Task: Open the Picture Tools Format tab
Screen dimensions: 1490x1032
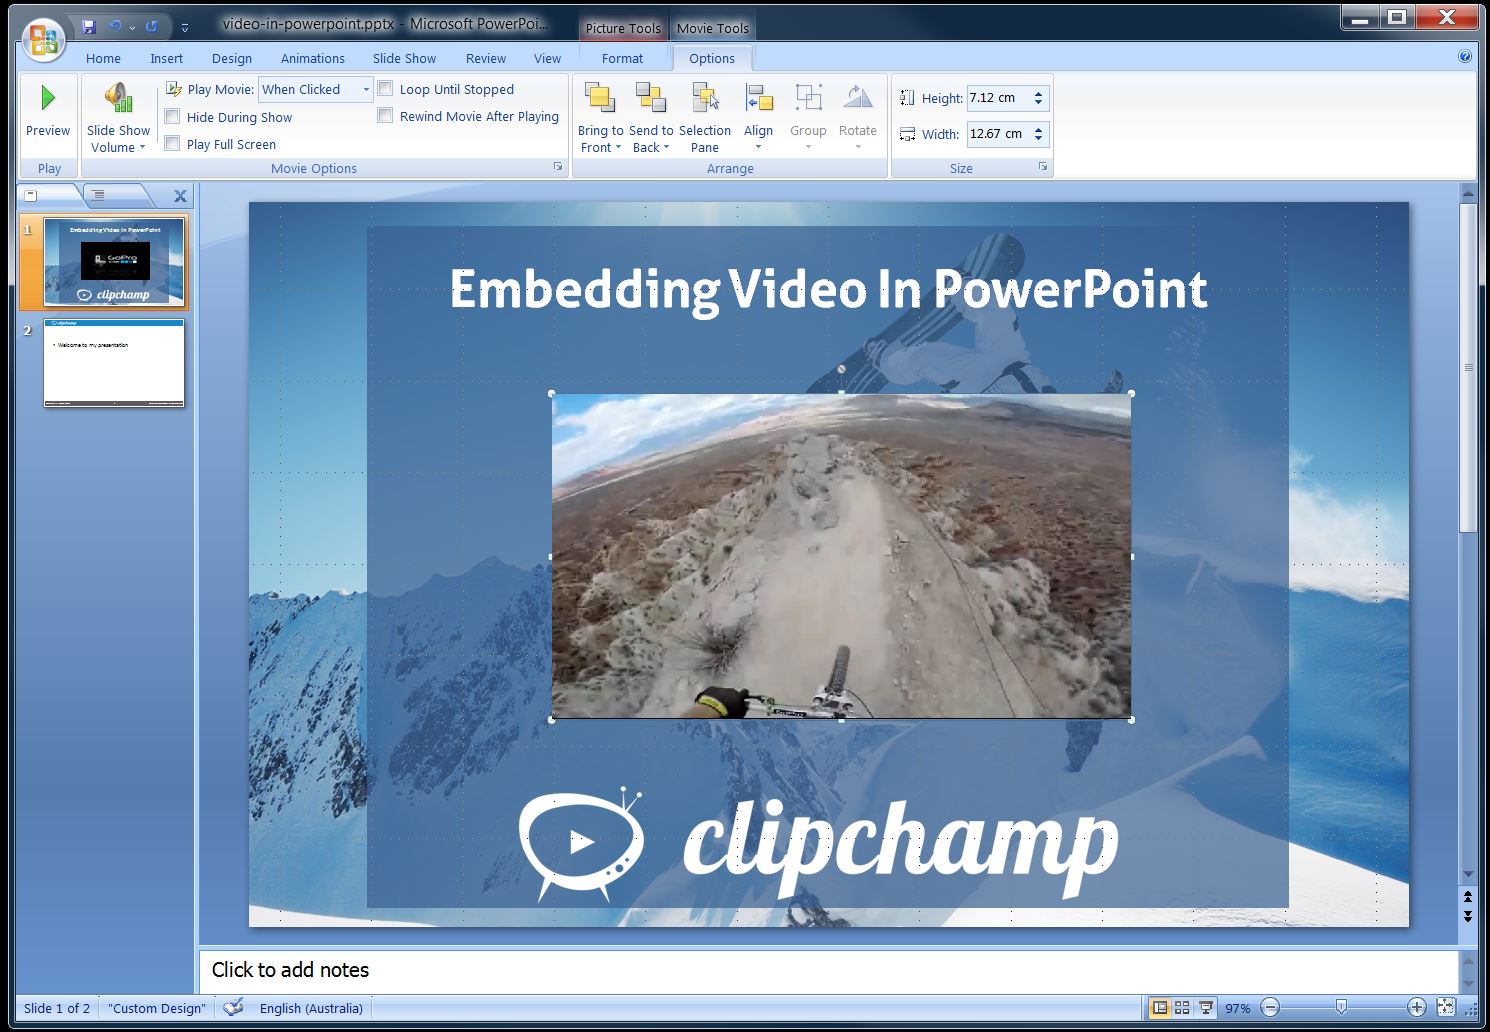Action: coord(622,58)
